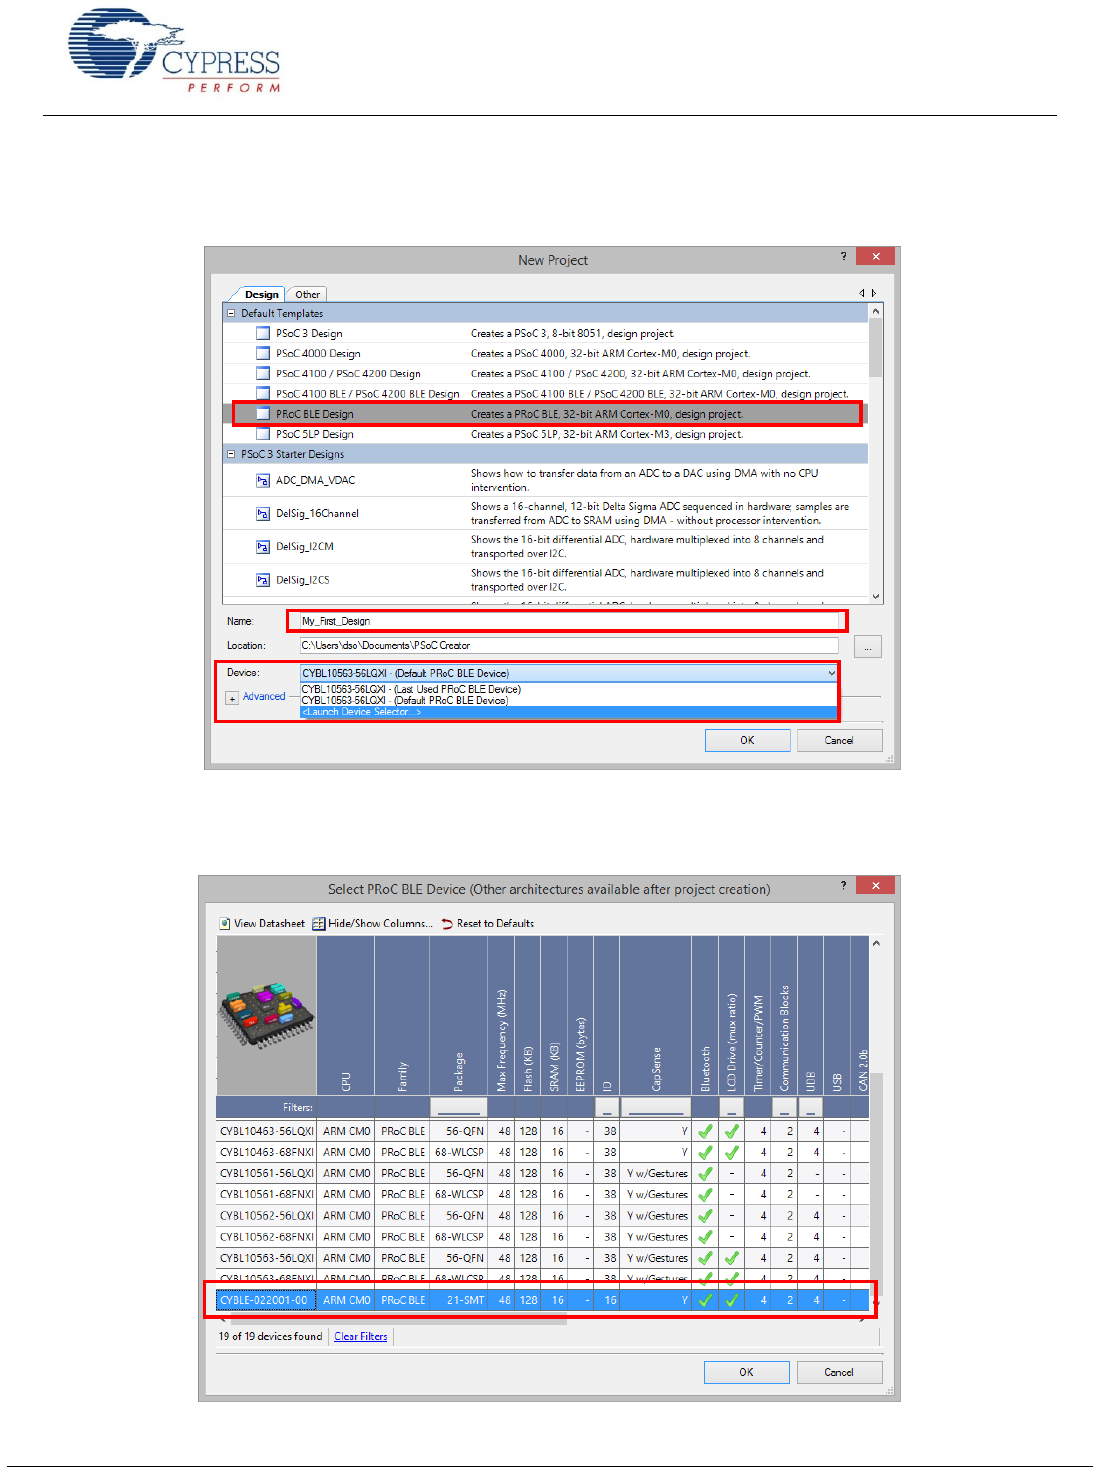The width and height of the screenshot is (1093, 1467).
Task: Click the View Datasheet toolbar icon
Action: tap(225, 923)
